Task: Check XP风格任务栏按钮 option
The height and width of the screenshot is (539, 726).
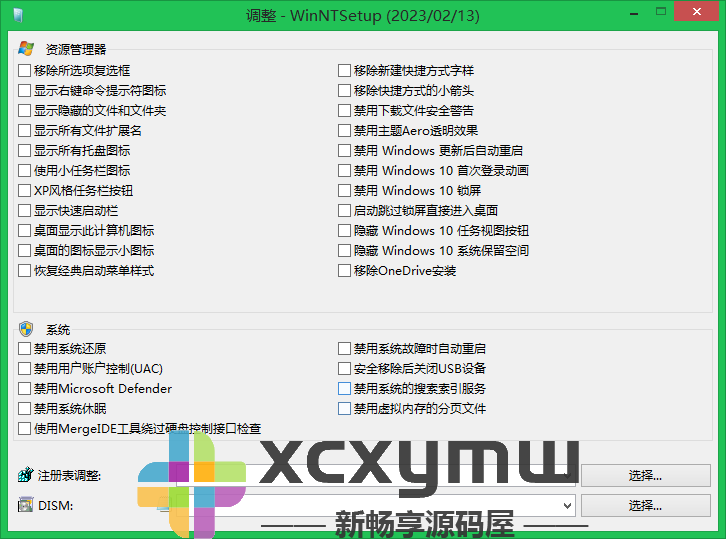Action: coord(24,191)
